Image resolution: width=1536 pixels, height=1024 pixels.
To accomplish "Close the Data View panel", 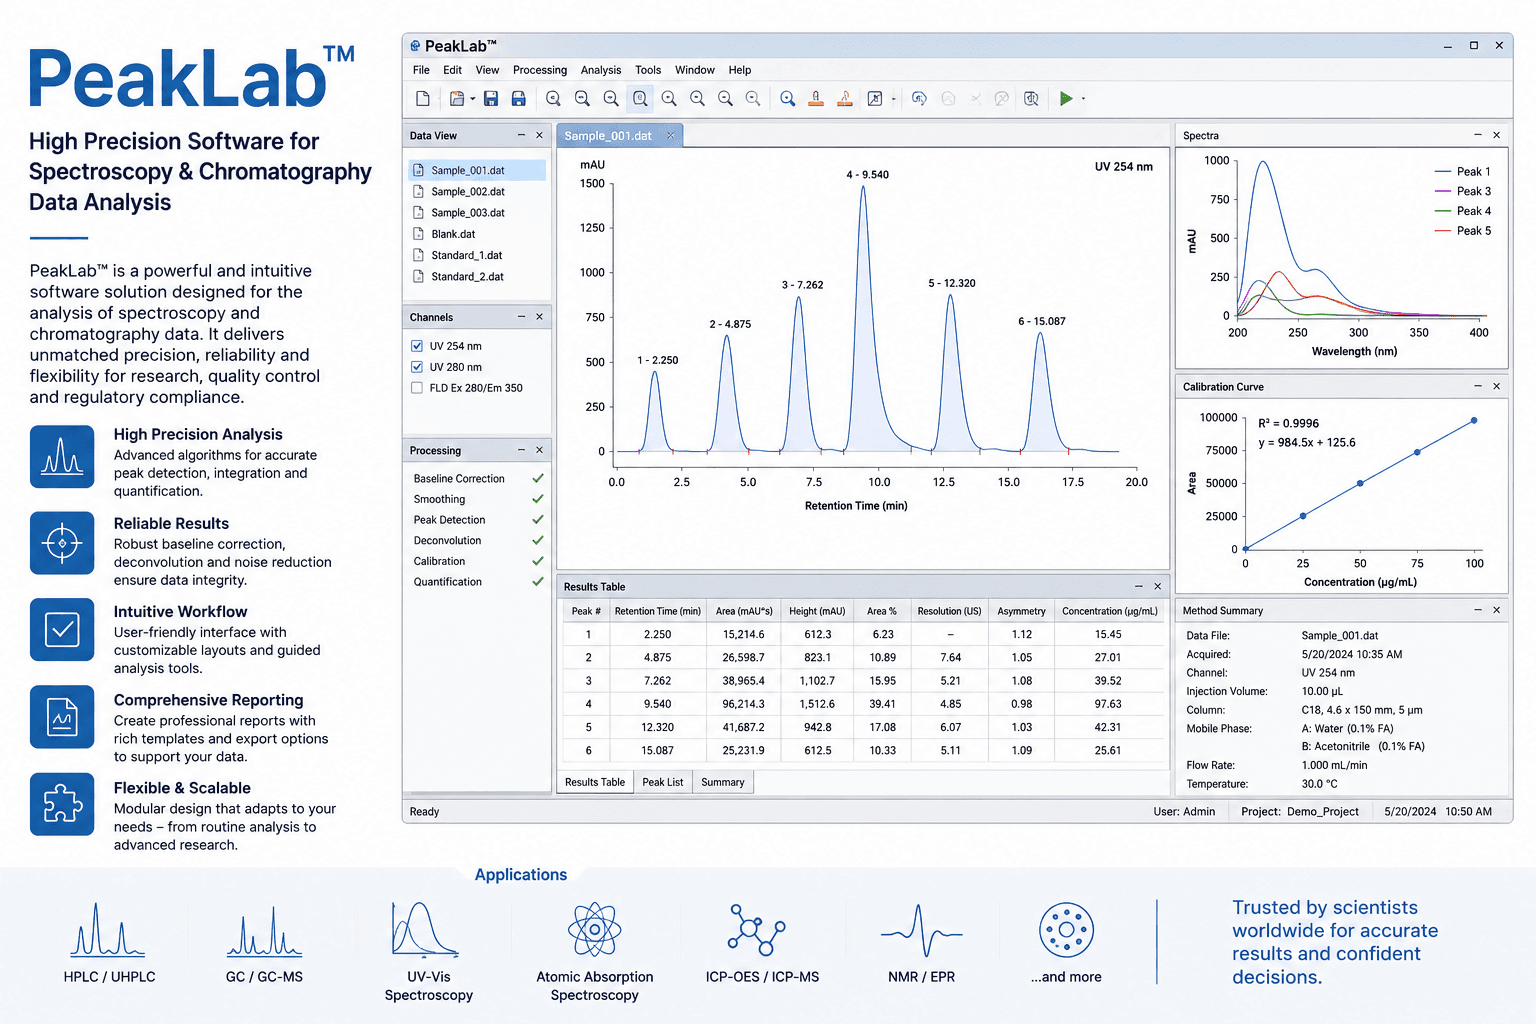I will (x=540, y=135).
